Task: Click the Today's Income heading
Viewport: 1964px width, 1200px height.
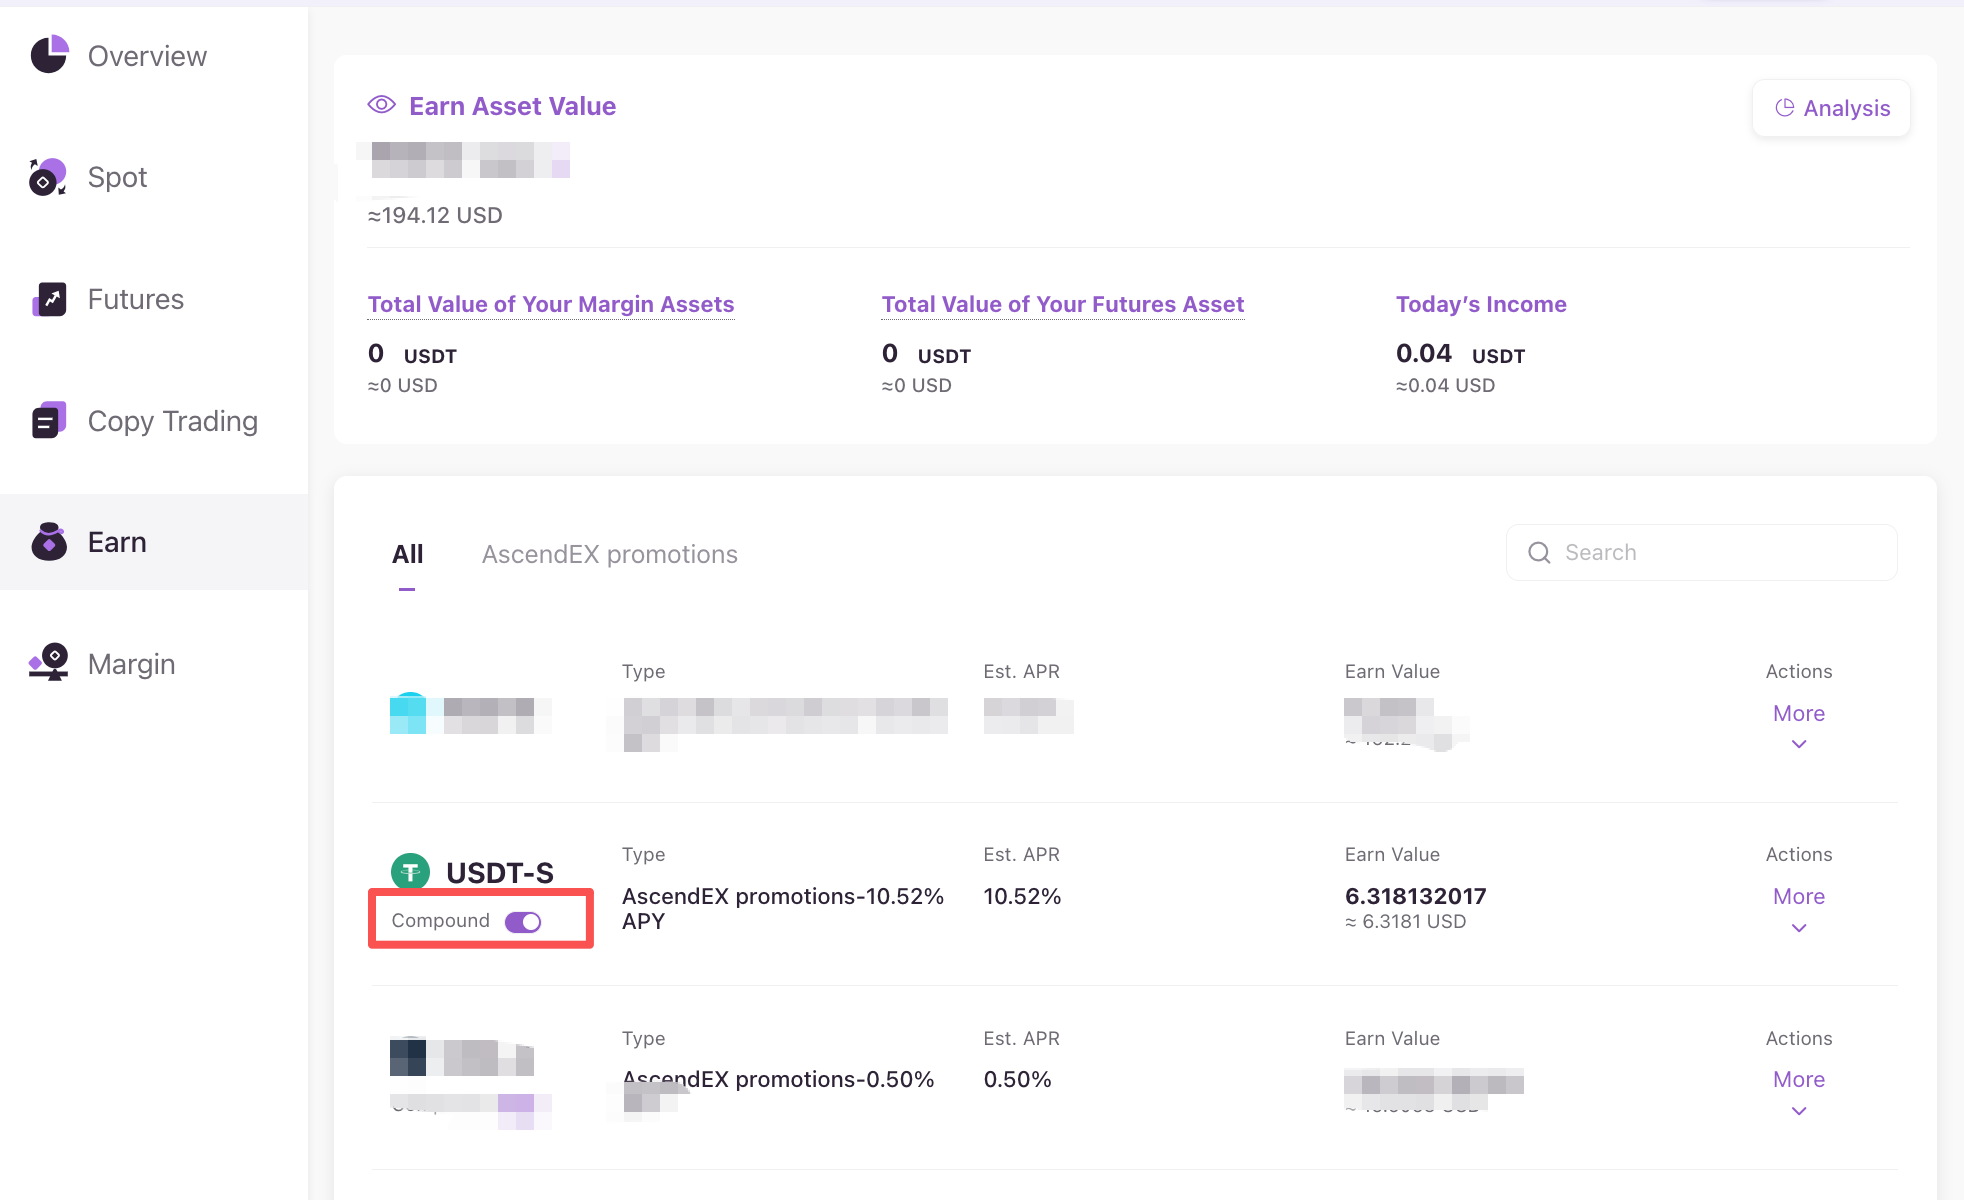Action: click(1480, 304)
